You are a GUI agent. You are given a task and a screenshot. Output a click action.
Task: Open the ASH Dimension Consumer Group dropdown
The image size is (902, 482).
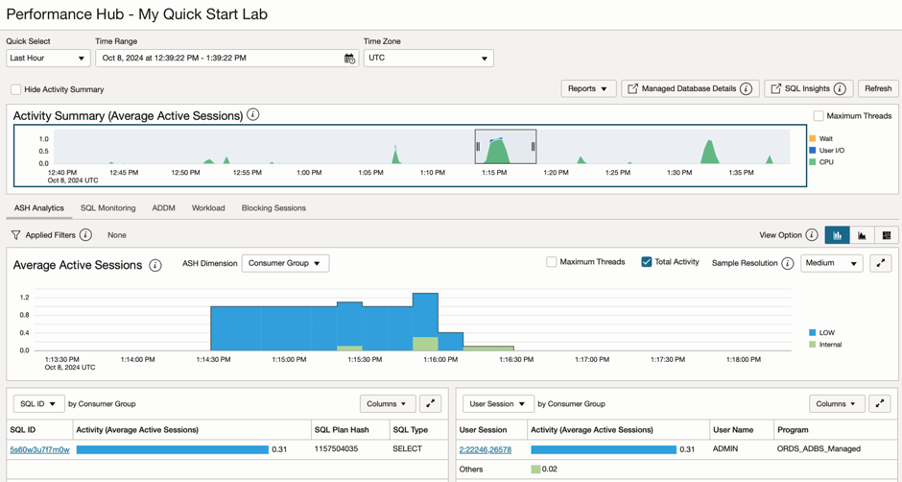285,263
